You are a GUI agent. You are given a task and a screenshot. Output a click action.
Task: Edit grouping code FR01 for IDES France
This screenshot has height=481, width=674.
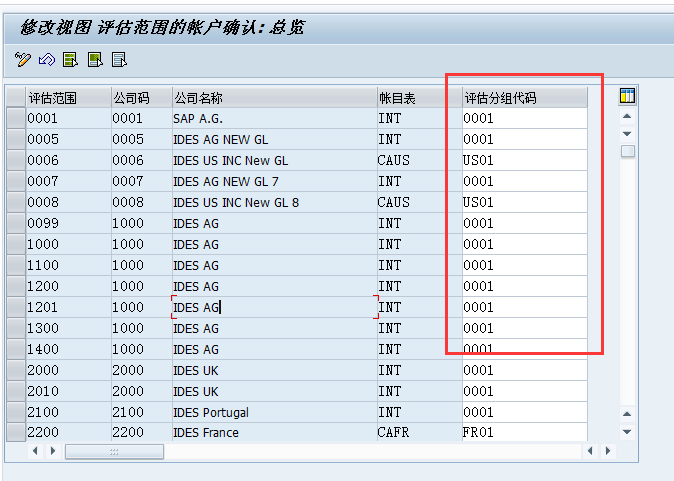pyautogui.click(x=524, y=432)
